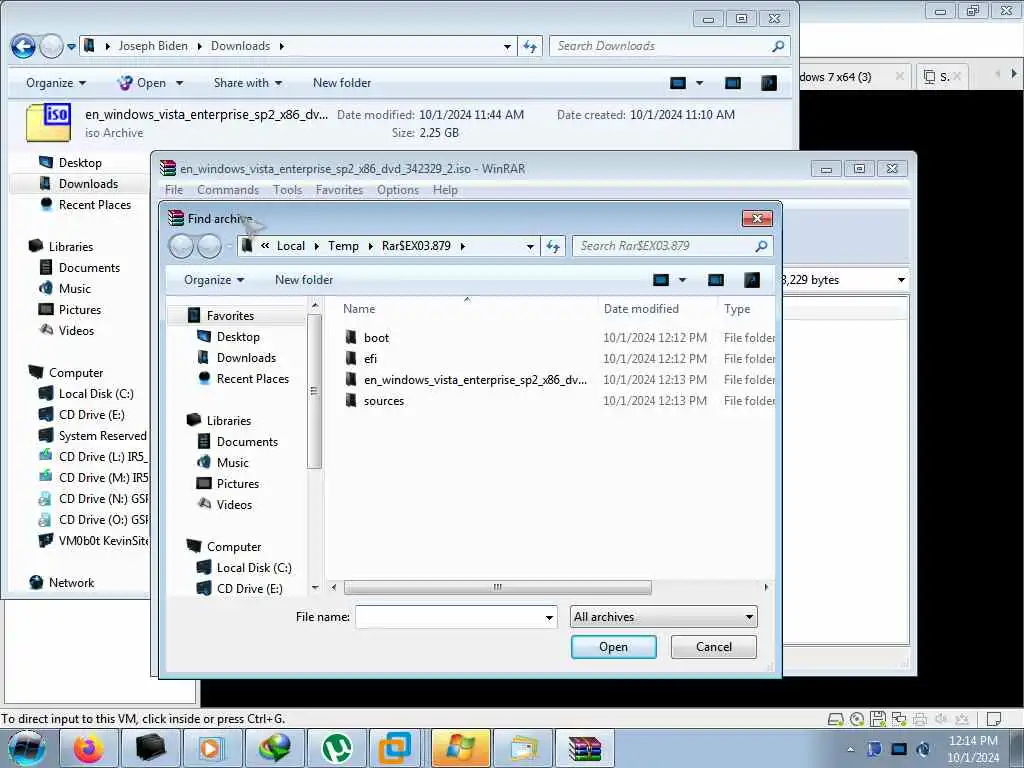Click New folder in Downloads window toolbar

tap(342, 83)
